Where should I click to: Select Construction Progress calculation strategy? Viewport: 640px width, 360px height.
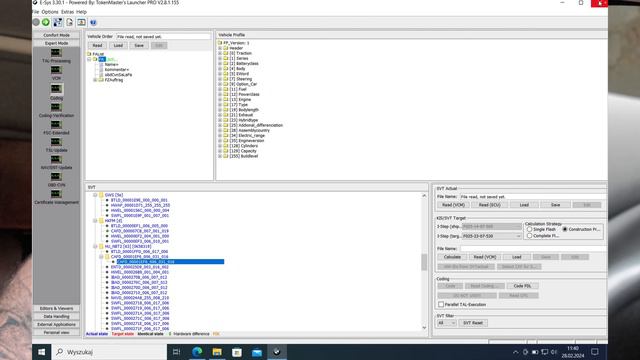(x=565, y=229)
